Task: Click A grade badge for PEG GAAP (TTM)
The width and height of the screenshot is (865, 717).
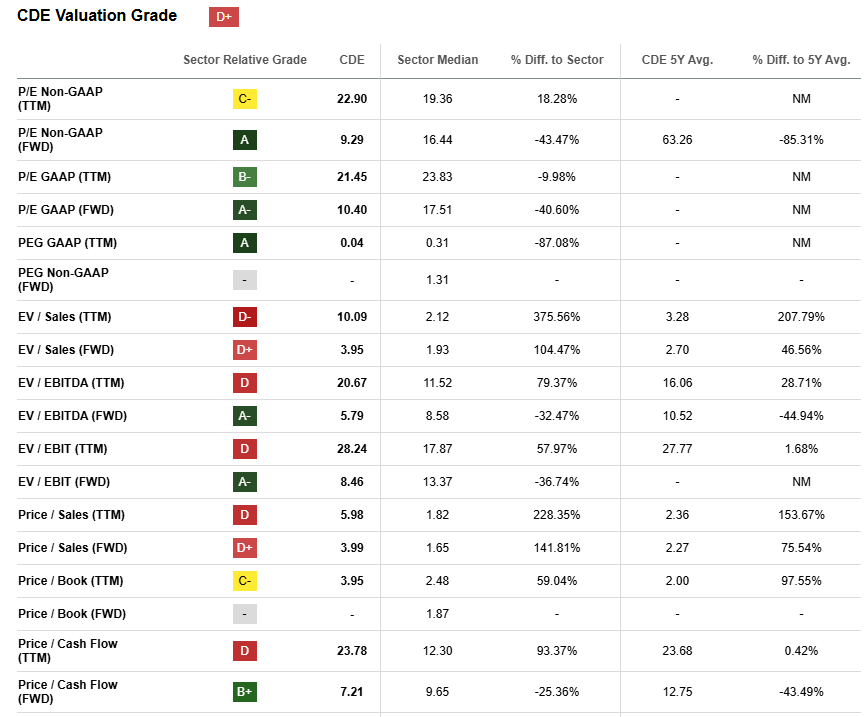Action: click(x=244, y=243)
